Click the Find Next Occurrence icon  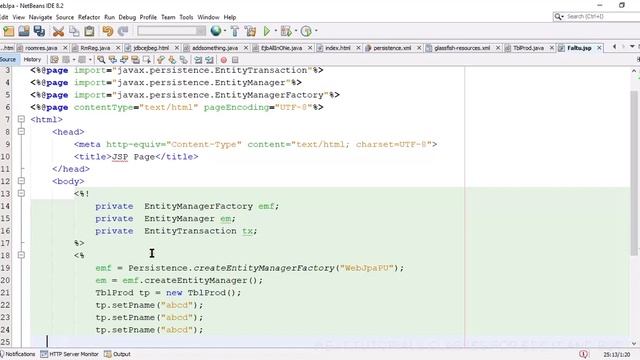tap(124, 60)
